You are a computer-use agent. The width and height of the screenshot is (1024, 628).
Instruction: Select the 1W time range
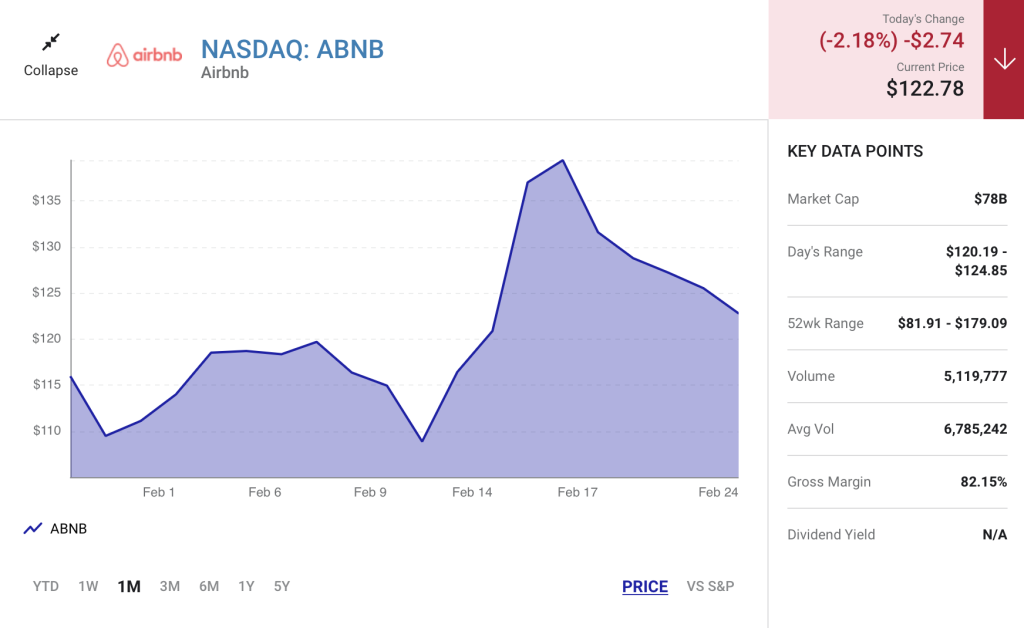[x=88, y=586]
